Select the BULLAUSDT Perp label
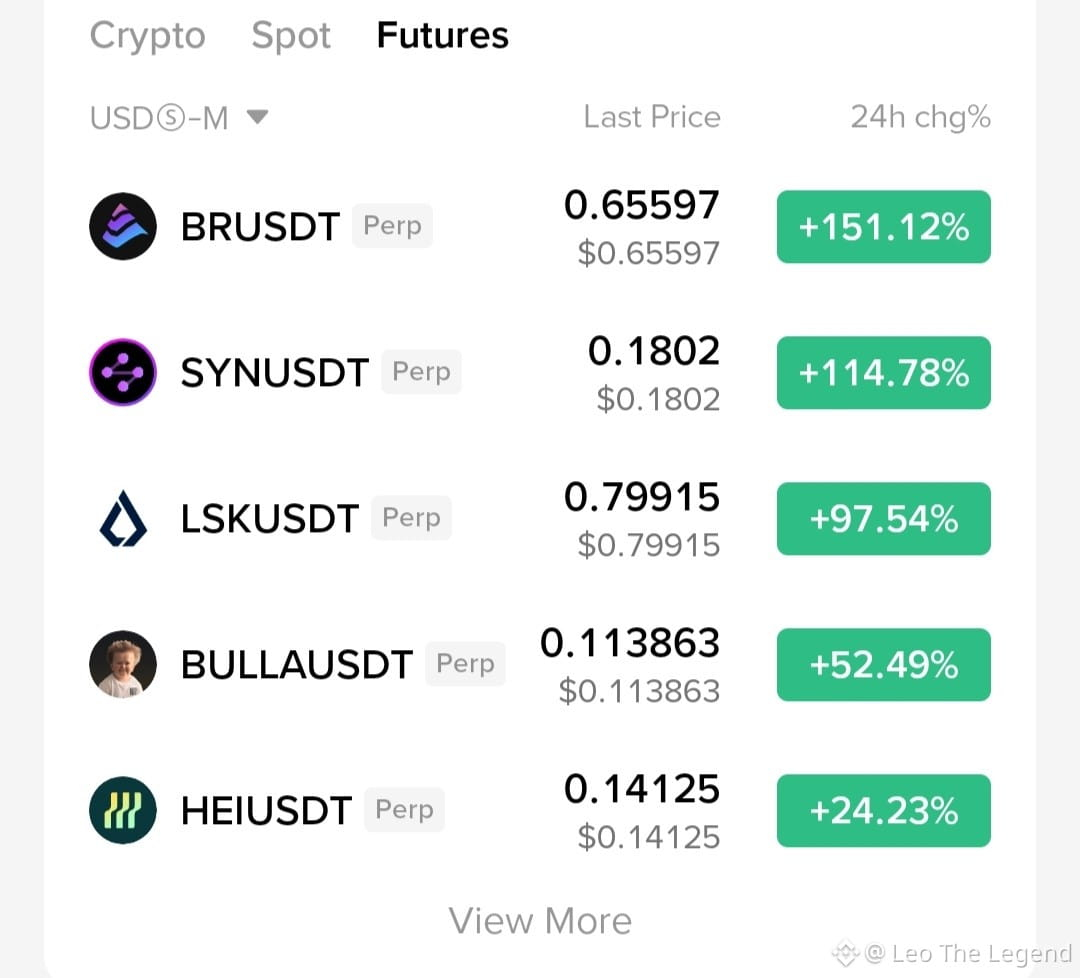Viewport: 1080px width, 978px height. click(465, 664)
